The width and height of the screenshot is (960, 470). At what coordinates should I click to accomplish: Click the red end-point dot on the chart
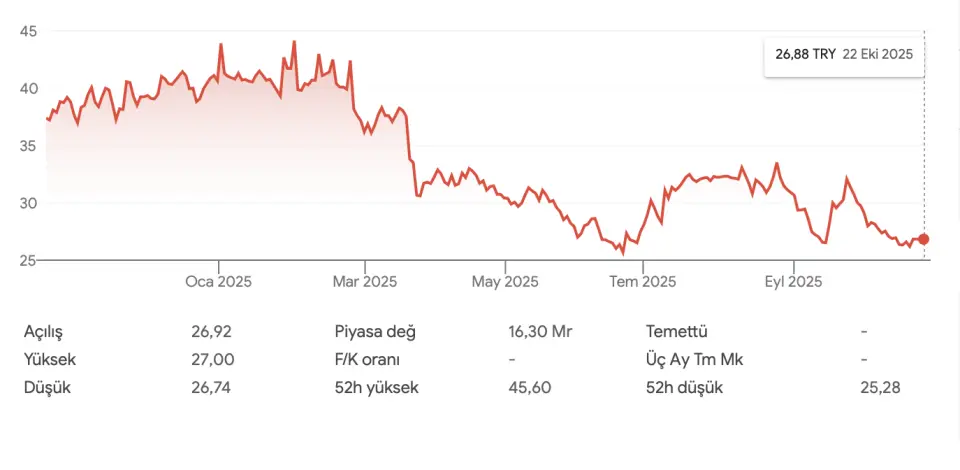(923, 239)
